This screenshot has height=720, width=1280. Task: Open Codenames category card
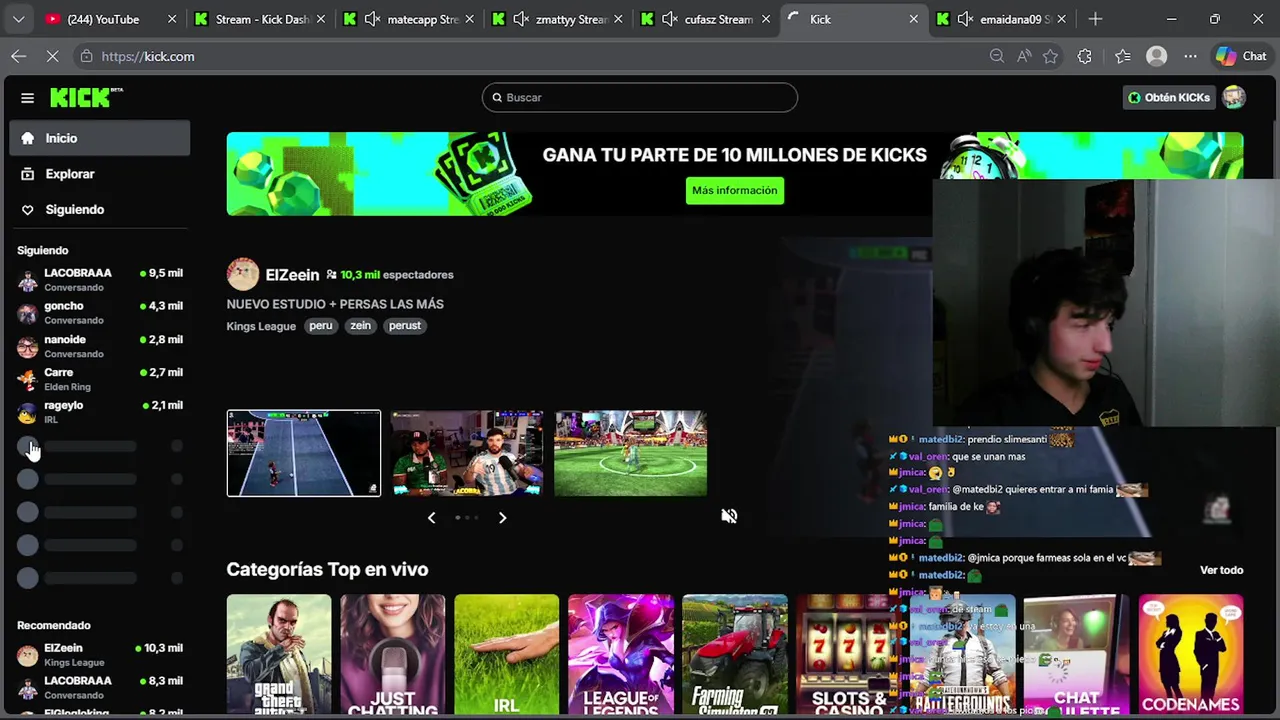tap(1191, 655)
